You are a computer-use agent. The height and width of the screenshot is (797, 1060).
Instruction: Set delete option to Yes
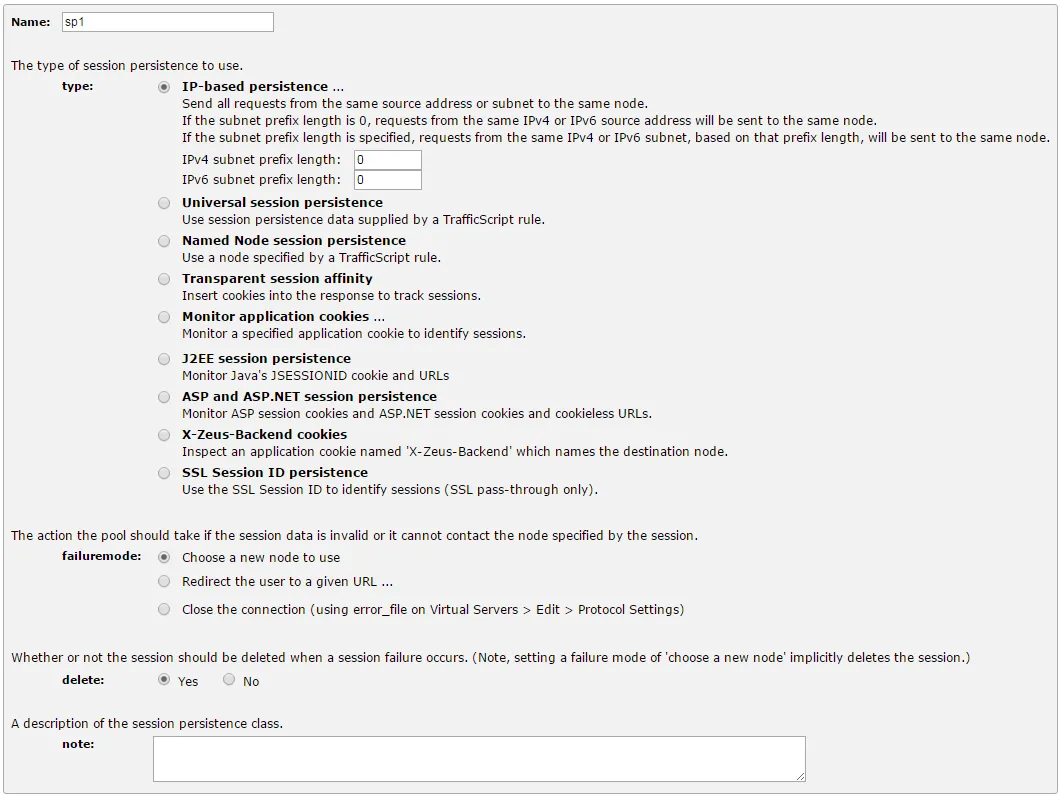(164, 679)
